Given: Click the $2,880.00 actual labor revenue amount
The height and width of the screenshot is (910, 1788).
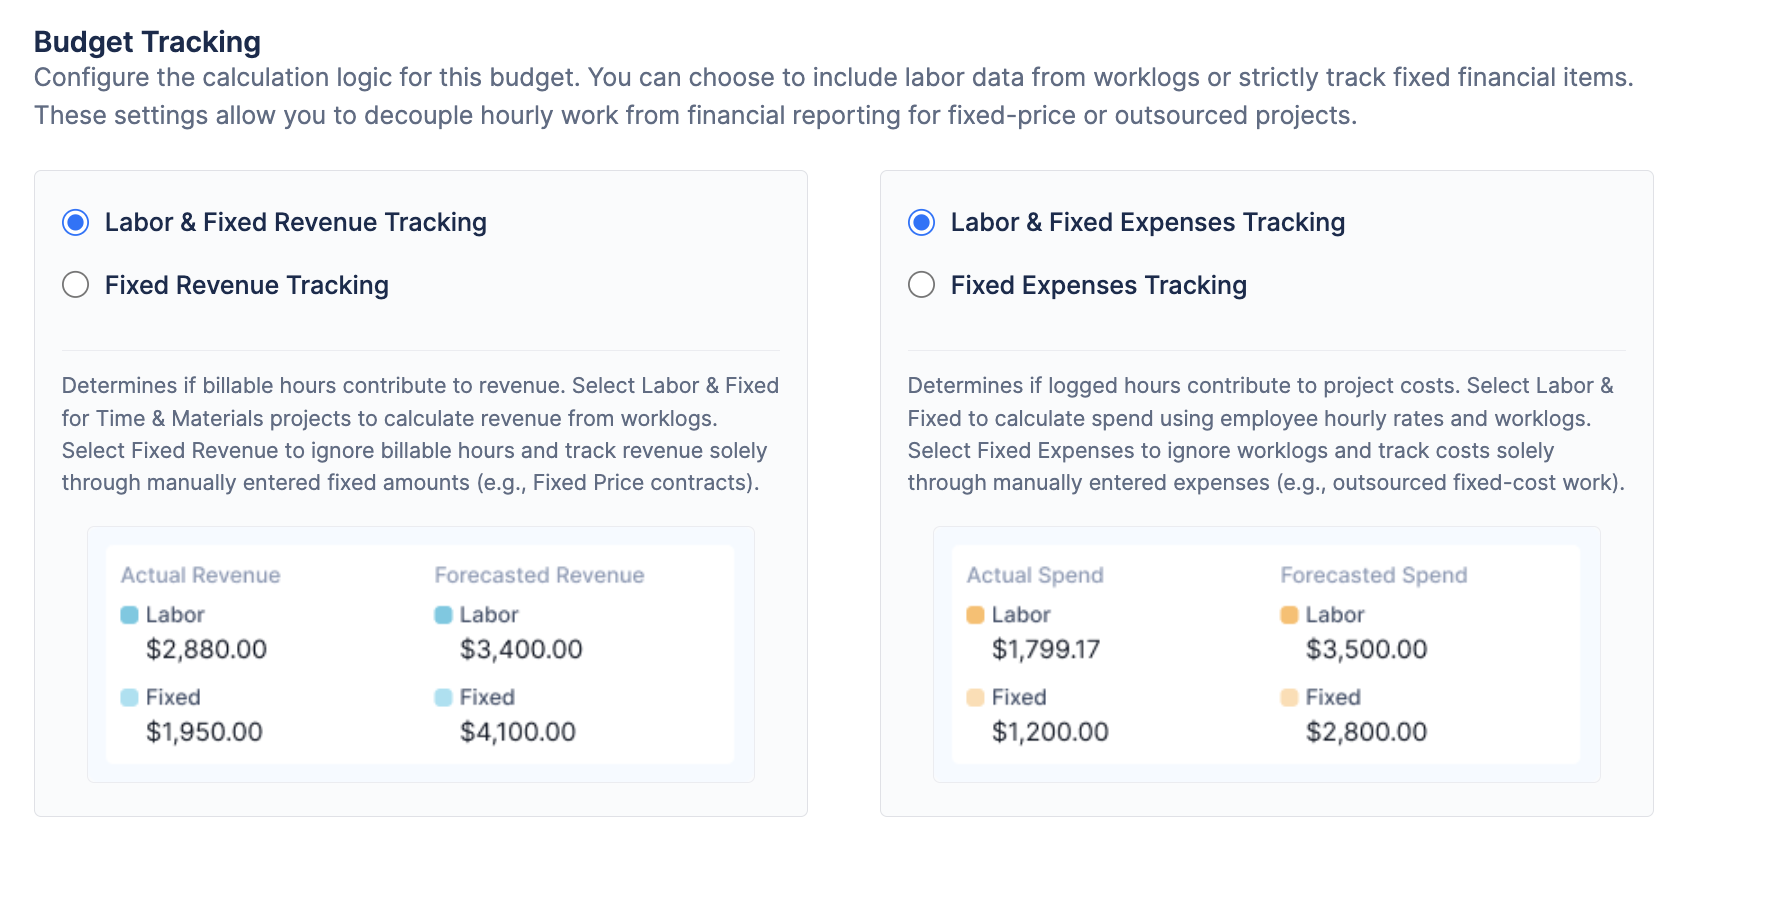Looking at the screenshot, I should [x=206, y=650].
